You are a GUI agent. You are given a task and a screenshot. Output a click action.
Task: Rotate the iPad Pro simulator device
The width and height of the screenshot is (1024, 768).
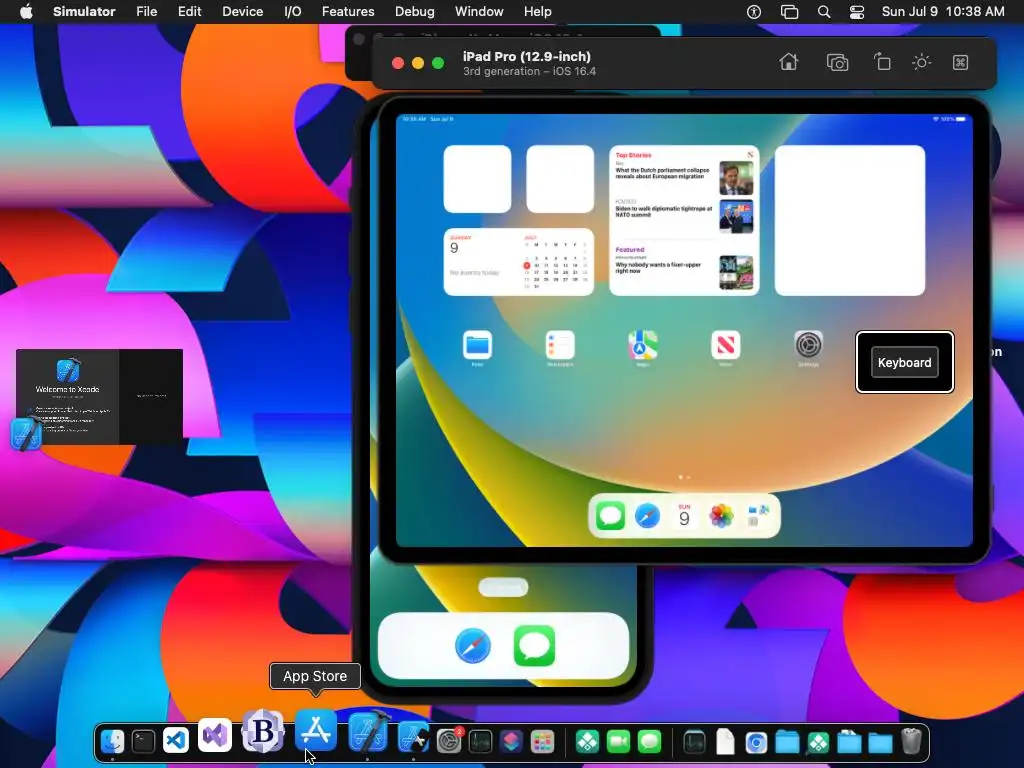pos(882,62)
